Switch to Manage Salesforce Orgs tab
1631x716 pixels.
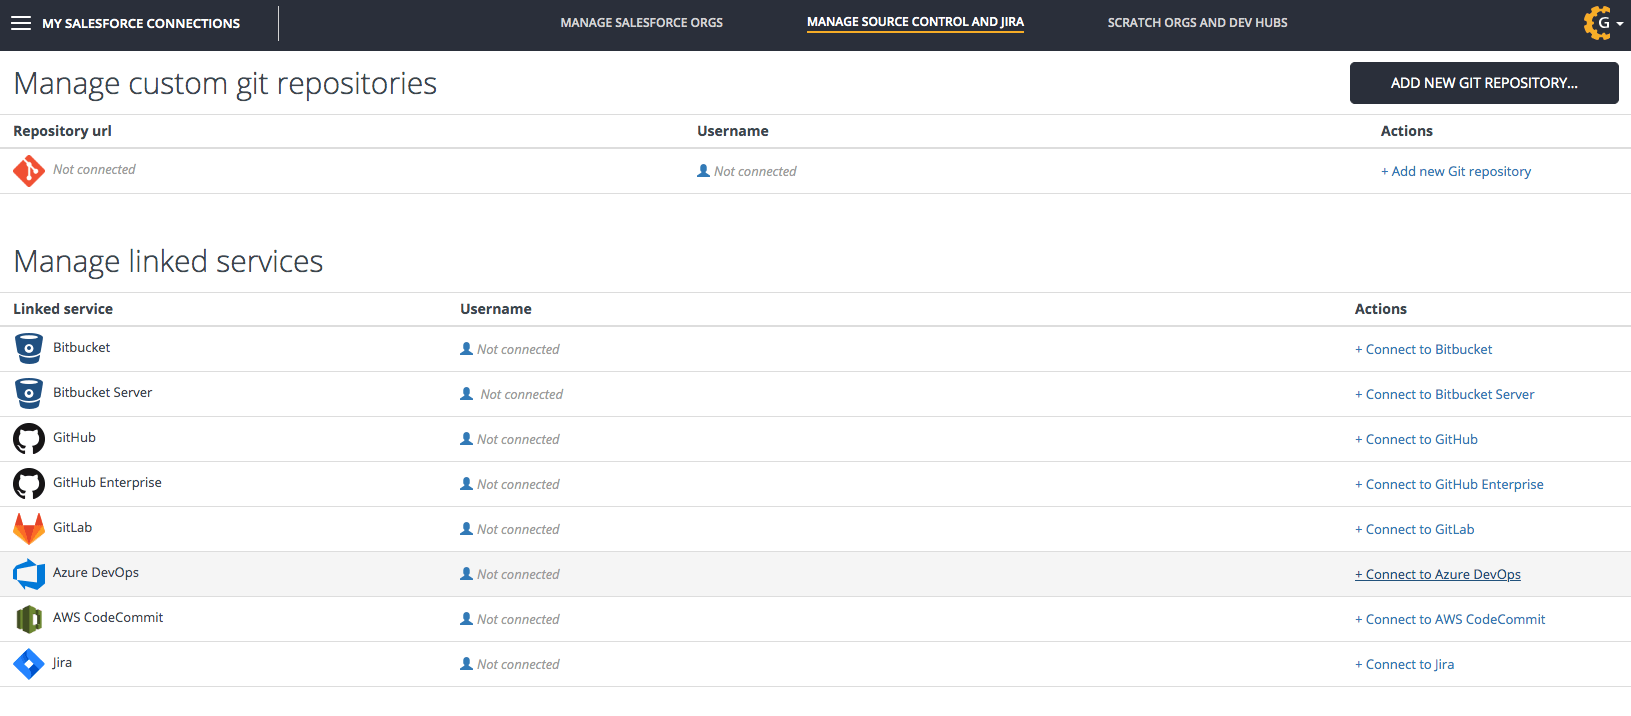coord(641,22)
